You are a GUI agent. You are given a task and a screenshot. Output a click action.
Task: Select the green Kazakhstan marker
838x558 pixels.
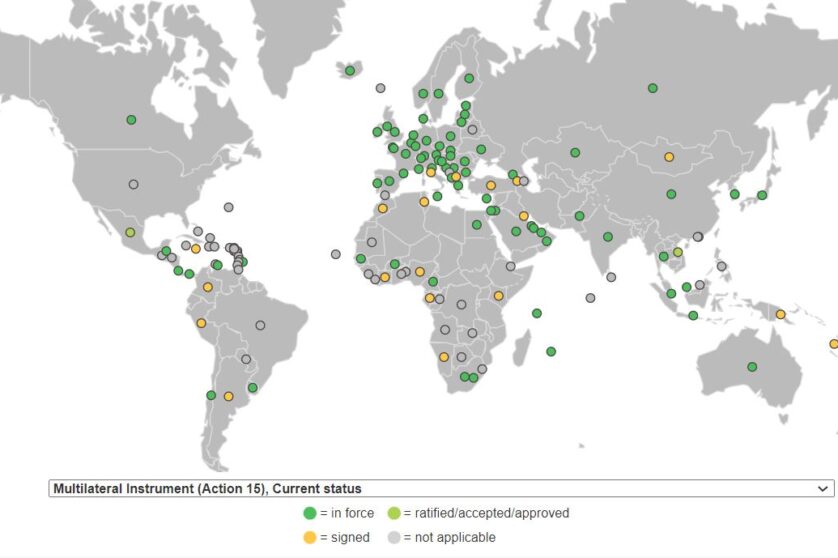coord(575,153)
